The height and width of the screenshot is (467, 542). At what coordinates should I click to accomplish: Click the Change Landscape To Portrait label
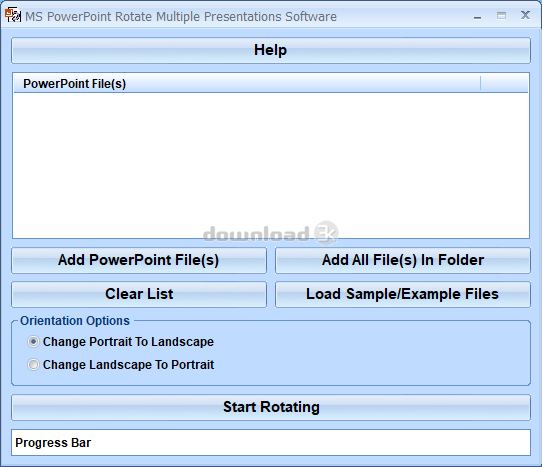[128, 365]
